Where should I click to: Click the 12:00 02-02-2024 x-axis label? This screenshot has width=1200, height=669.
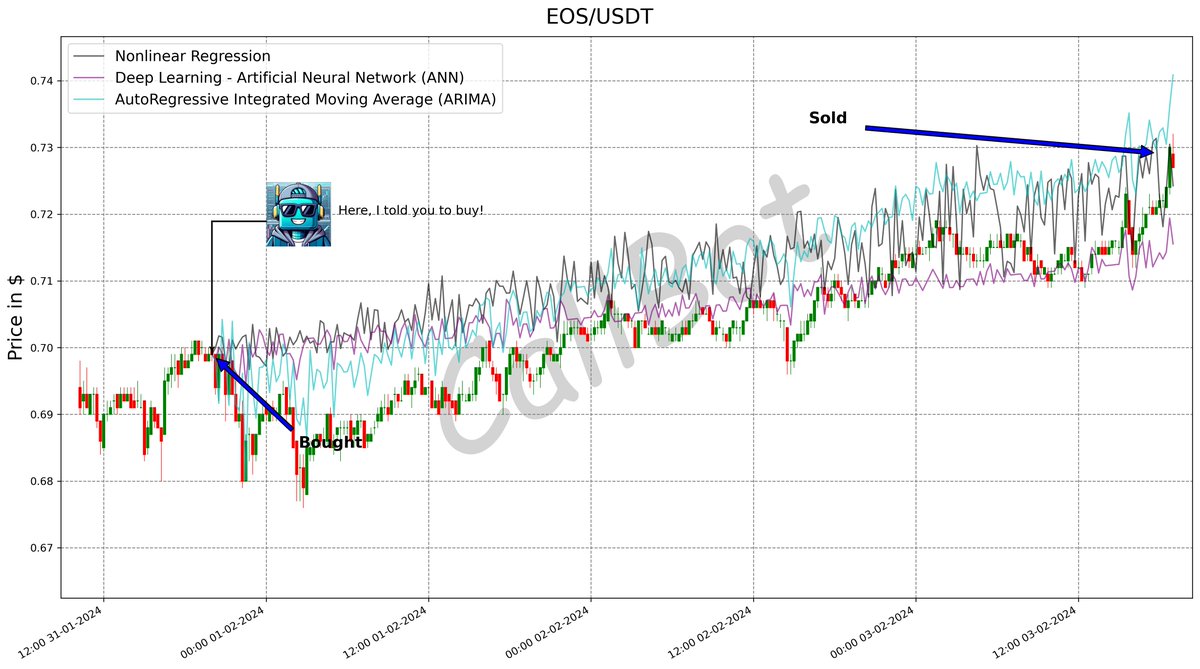coord(712,631)
